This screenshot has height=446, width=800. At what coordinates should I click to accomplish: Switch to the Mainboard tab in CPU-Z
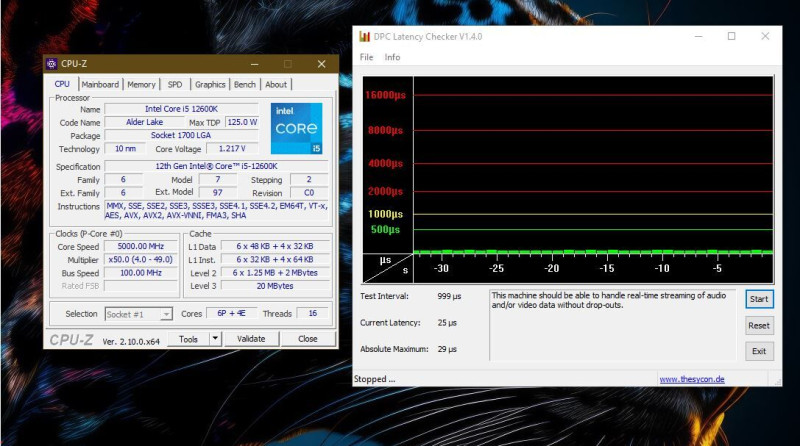click(100, 84)
